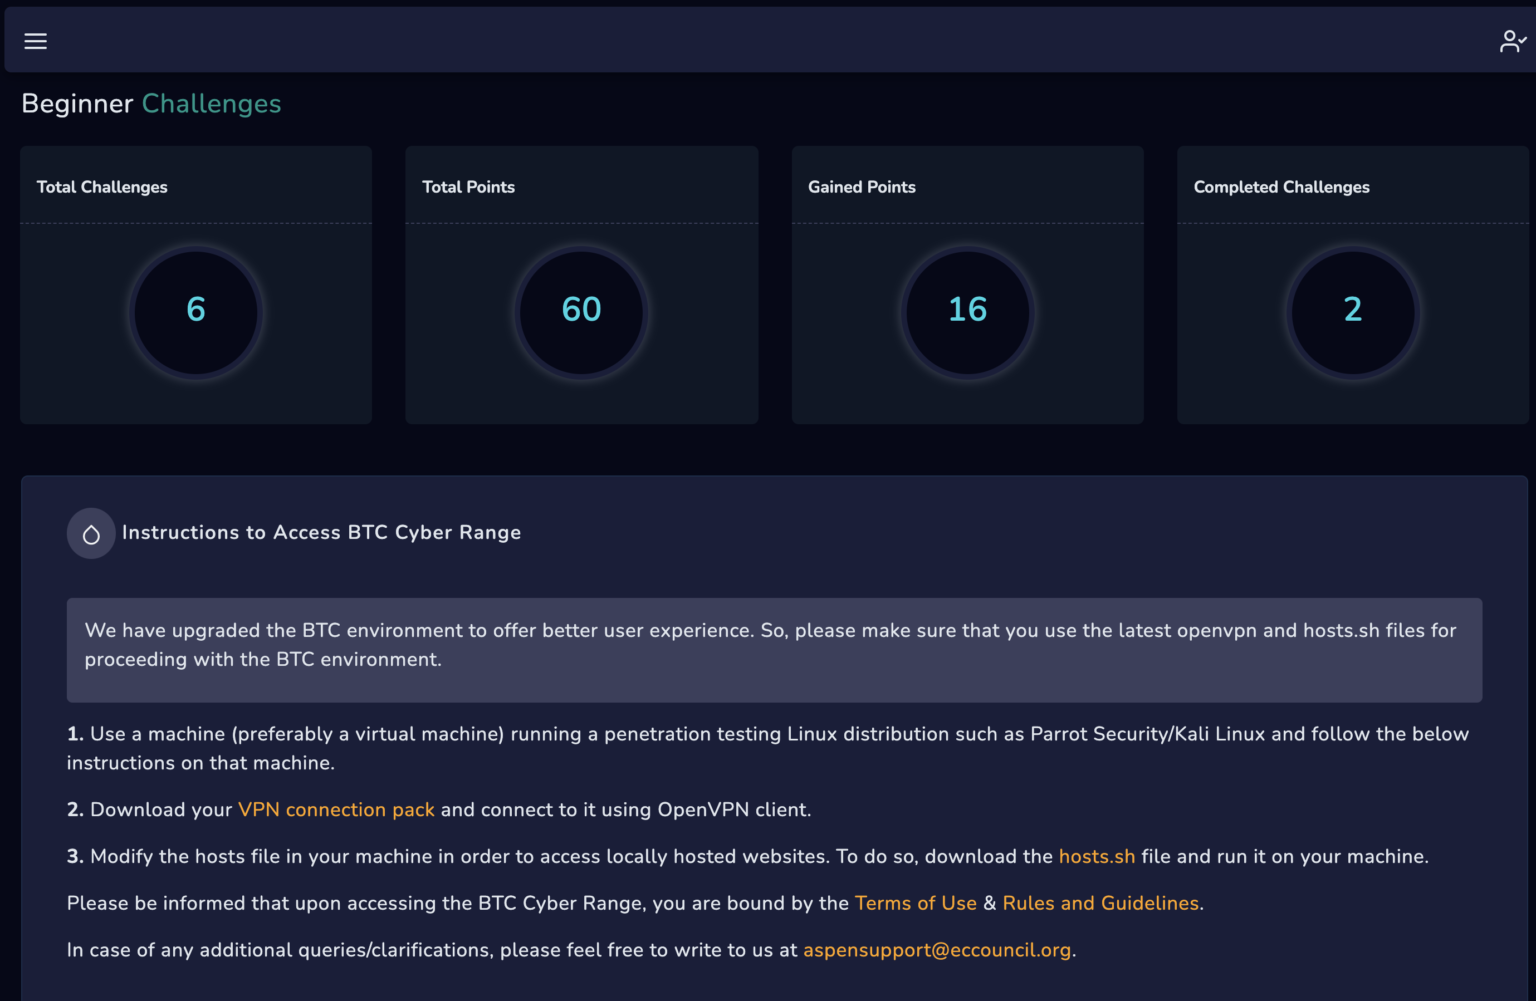Select the Completed Challenges card title

[x=1281, y=187]
